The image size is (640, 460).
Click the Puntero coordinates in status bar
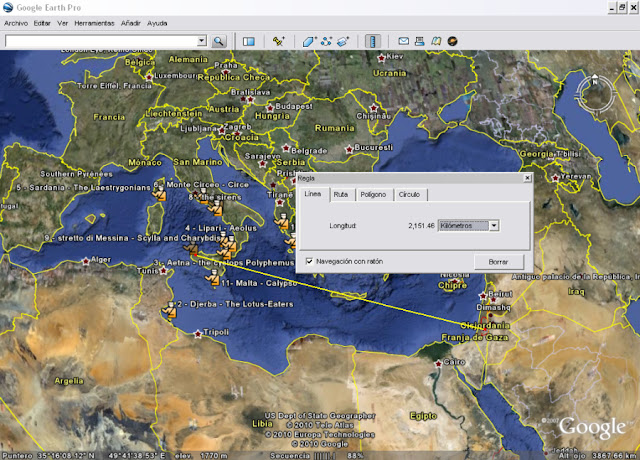(x=84, y=456)
